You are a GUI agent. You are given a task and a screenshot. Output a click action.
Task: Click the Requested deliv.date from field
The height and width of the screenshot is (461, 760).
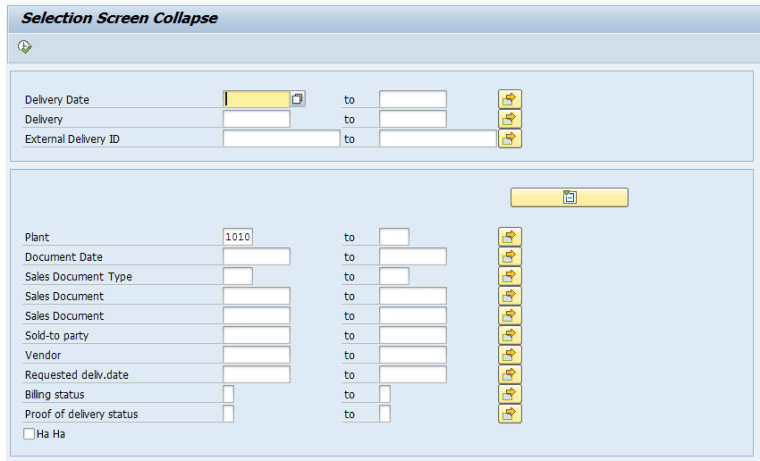256,375
